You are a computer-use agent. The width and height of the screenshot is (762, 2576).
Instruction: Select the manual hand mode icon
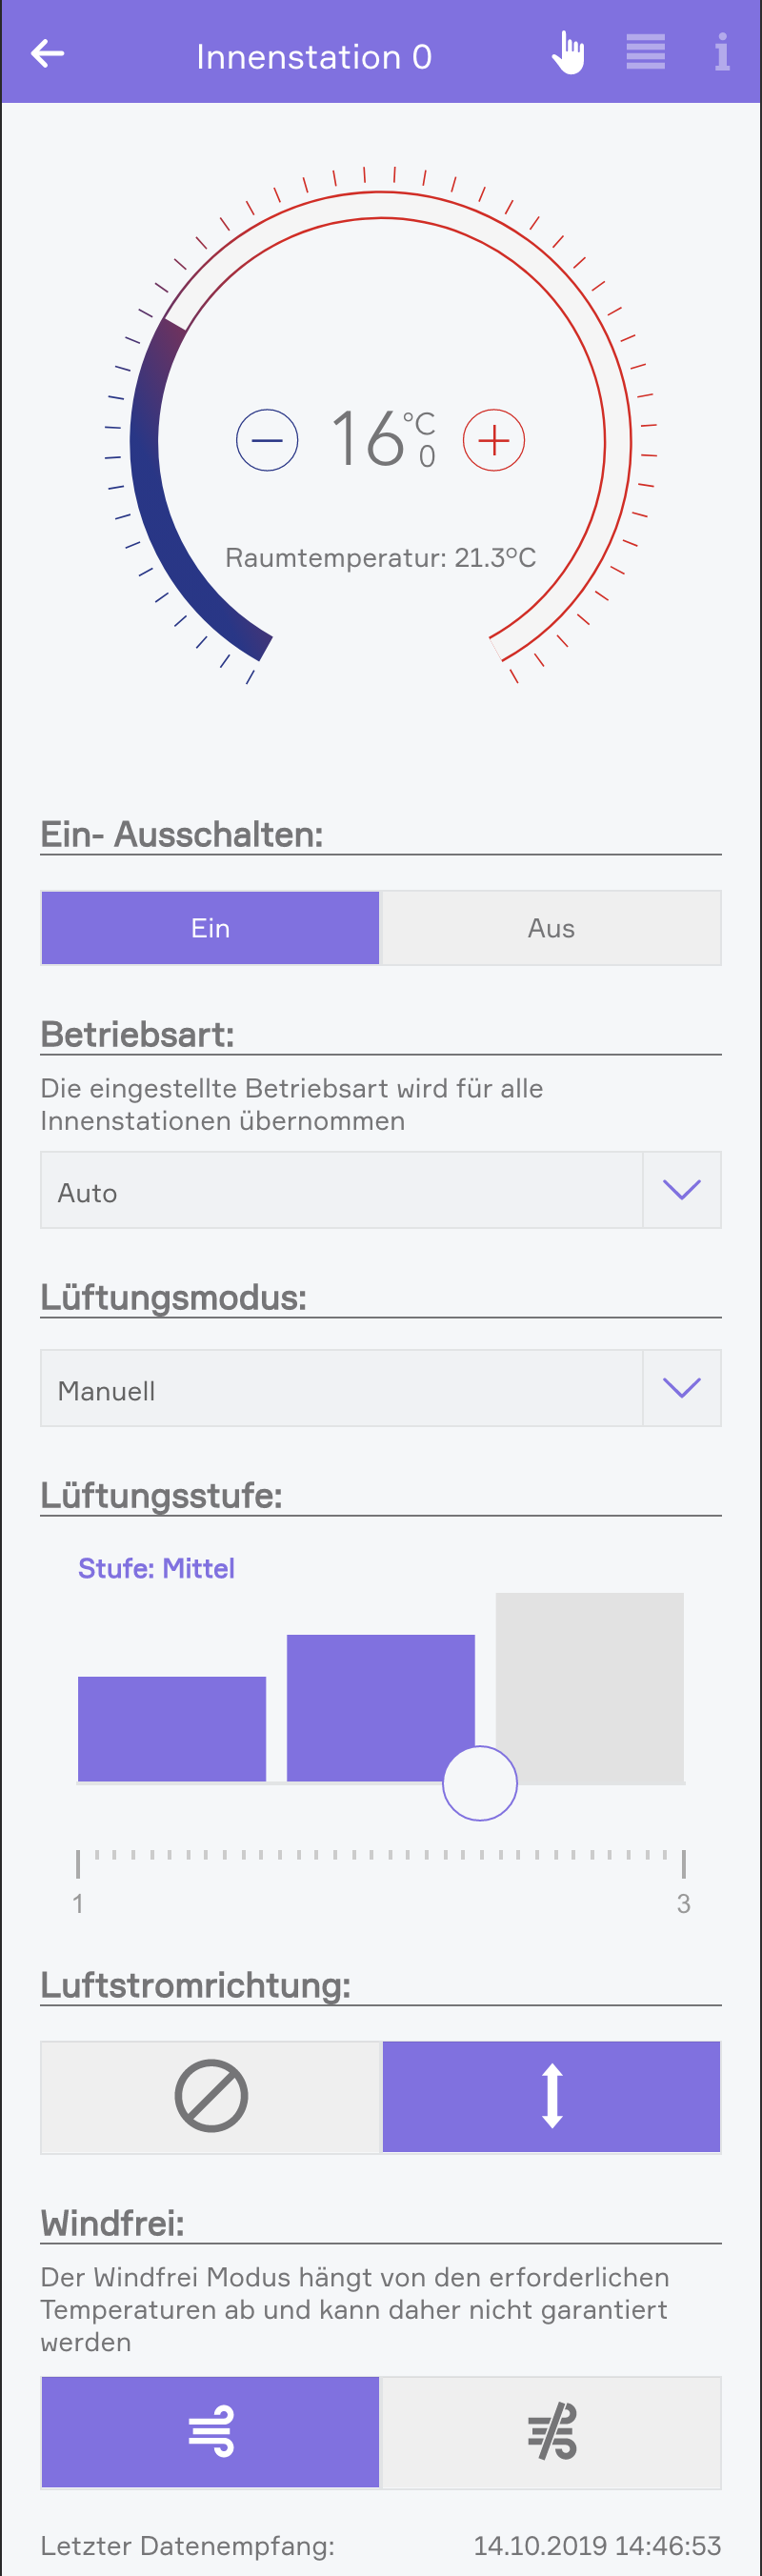(x=568, y=53)
